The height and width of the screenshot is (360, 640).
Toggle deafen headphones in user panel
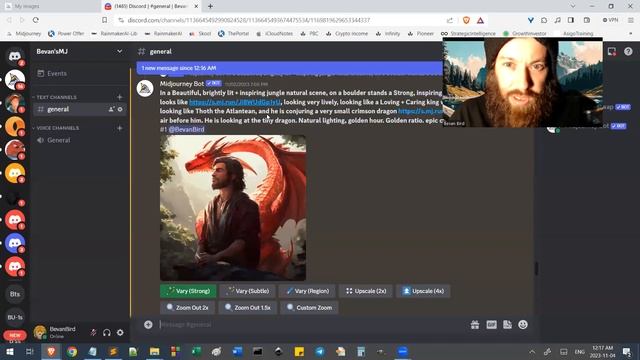click(107, 333)
